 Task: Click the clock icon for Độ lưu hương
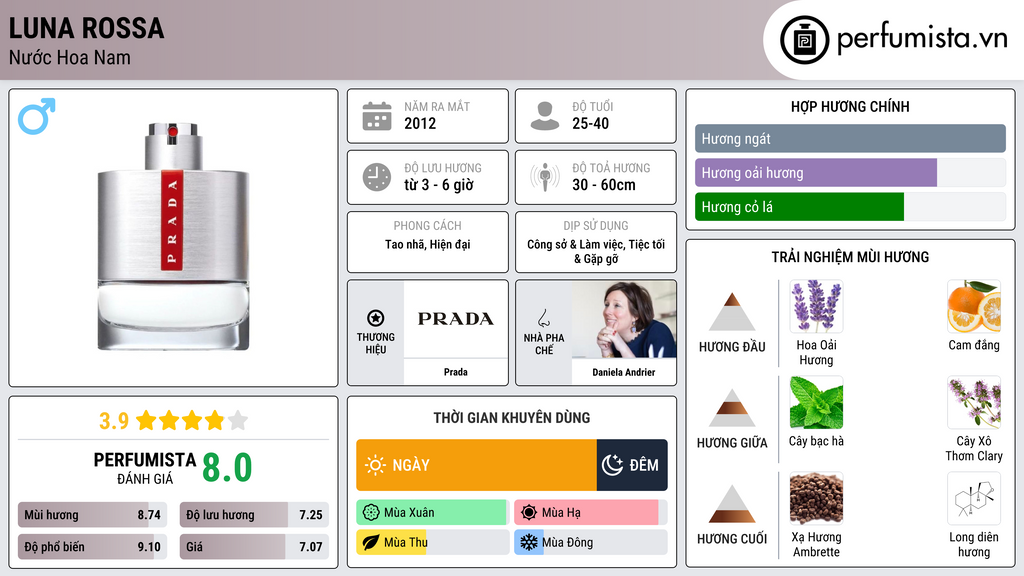[x=377, y=177]
